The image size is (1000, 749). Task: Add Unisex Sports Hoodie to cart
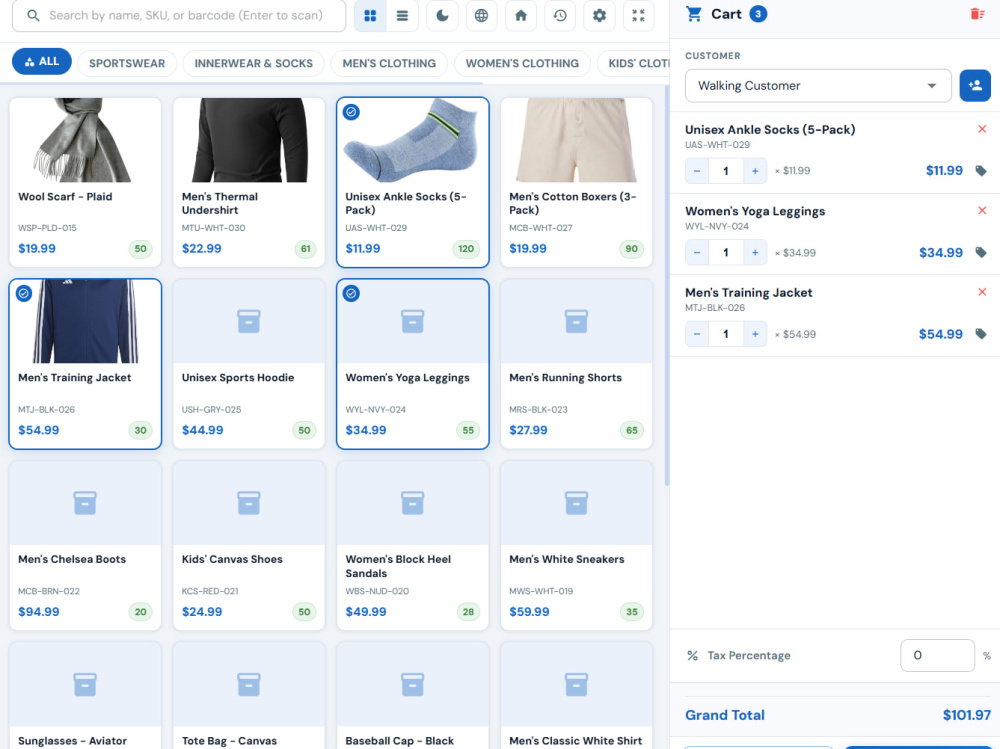pos(249,364)
